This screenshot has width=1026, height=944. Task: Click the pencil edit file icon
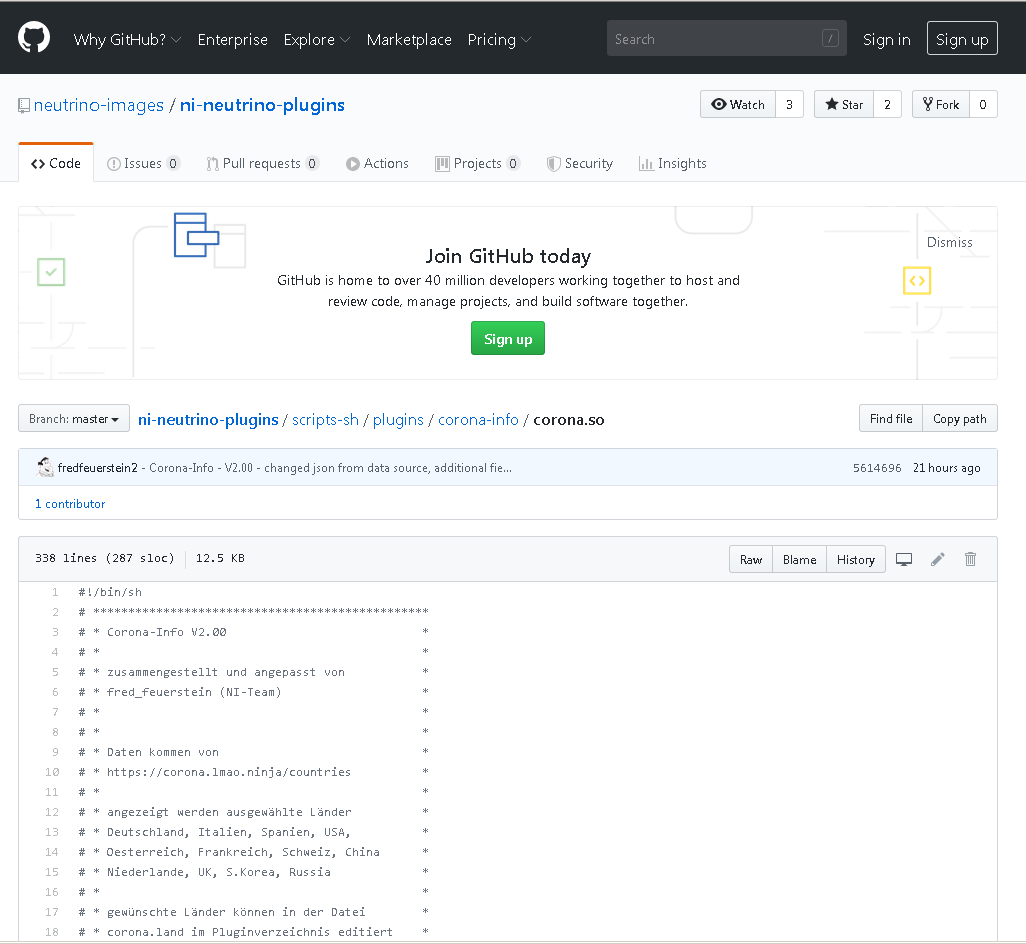coord(937,560)
